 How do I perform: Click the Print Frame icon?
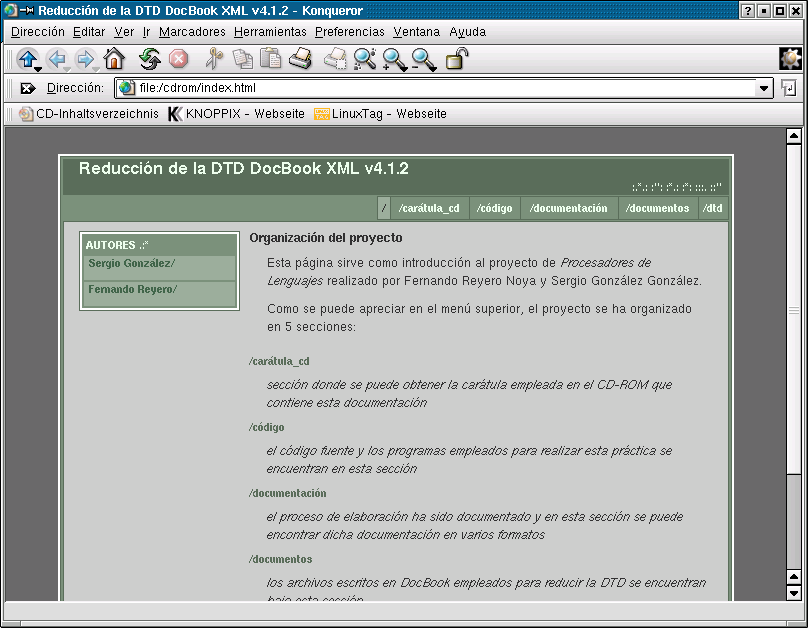click(x=335, y=58)
